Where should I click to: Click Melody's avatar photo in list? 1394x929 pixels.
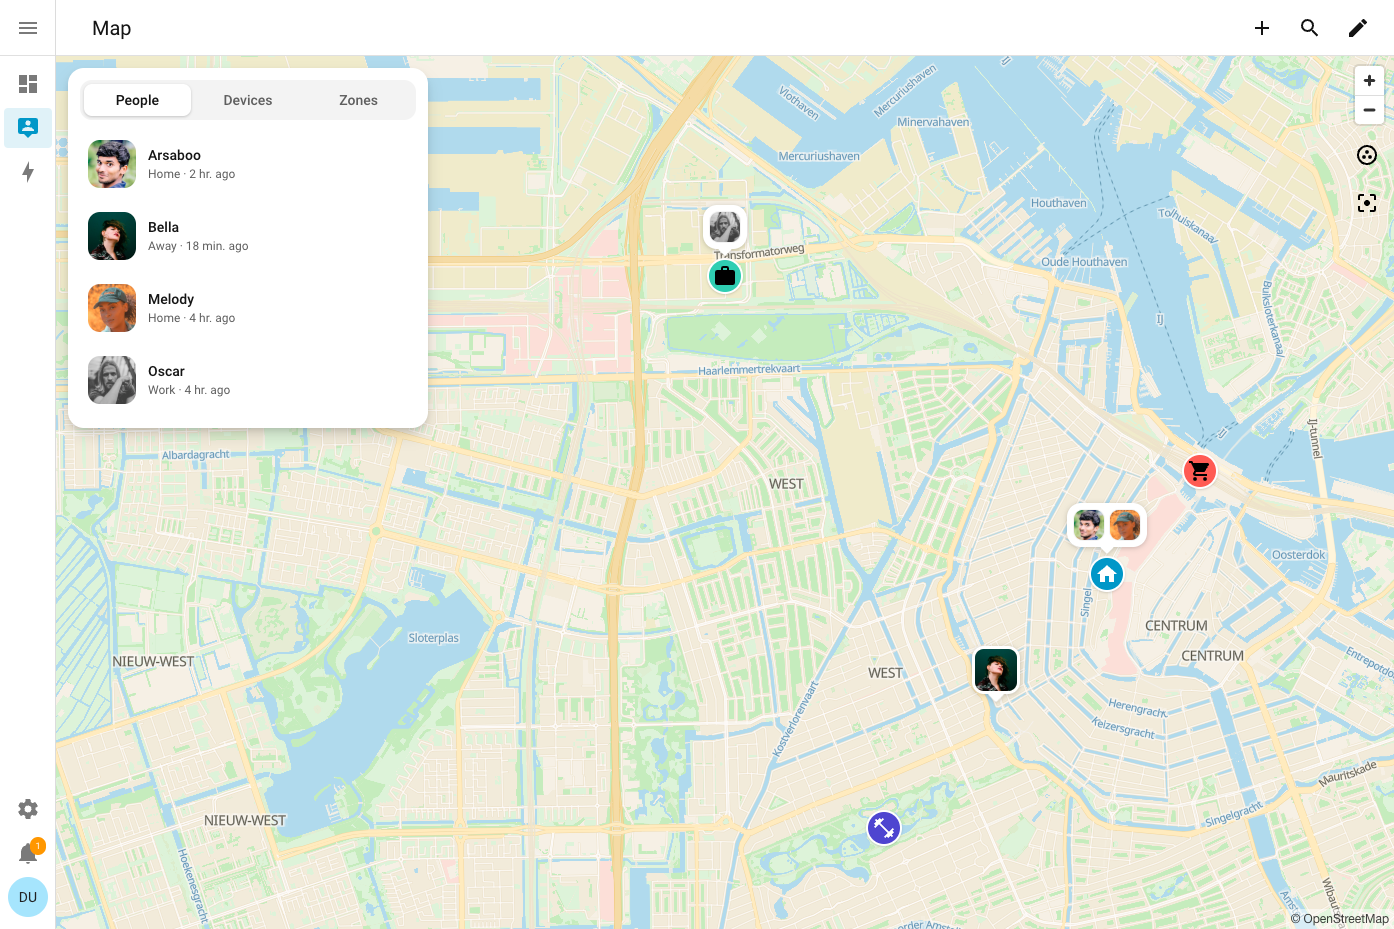[x=112, y=308]
